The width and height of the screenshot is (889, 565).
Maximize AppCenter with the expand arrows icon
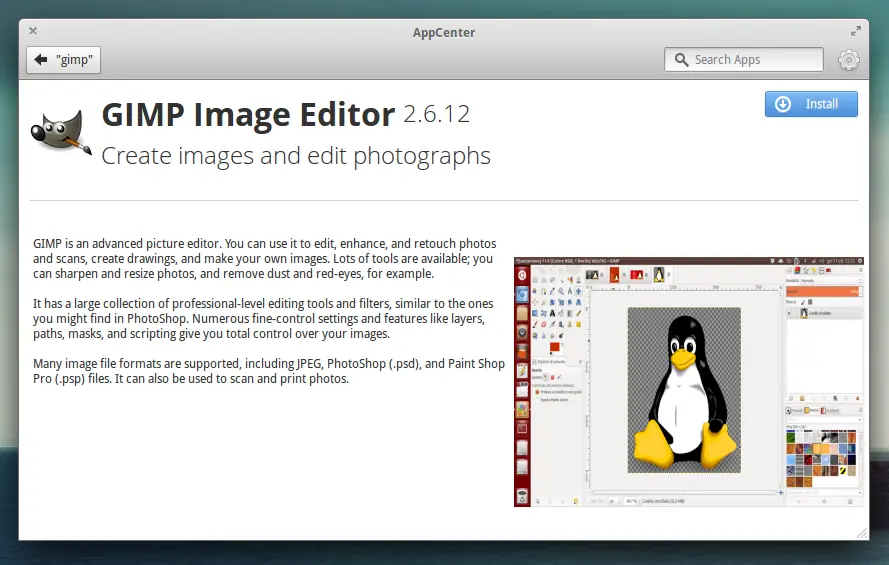pyautogui.click(x=856, y=31)
